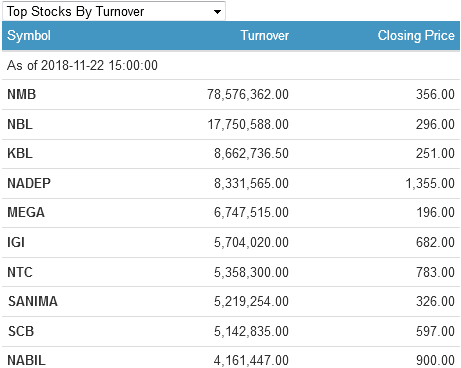Screen dimensions: 461x368
Task: Select the NTC symbol link
Action: 20,272
